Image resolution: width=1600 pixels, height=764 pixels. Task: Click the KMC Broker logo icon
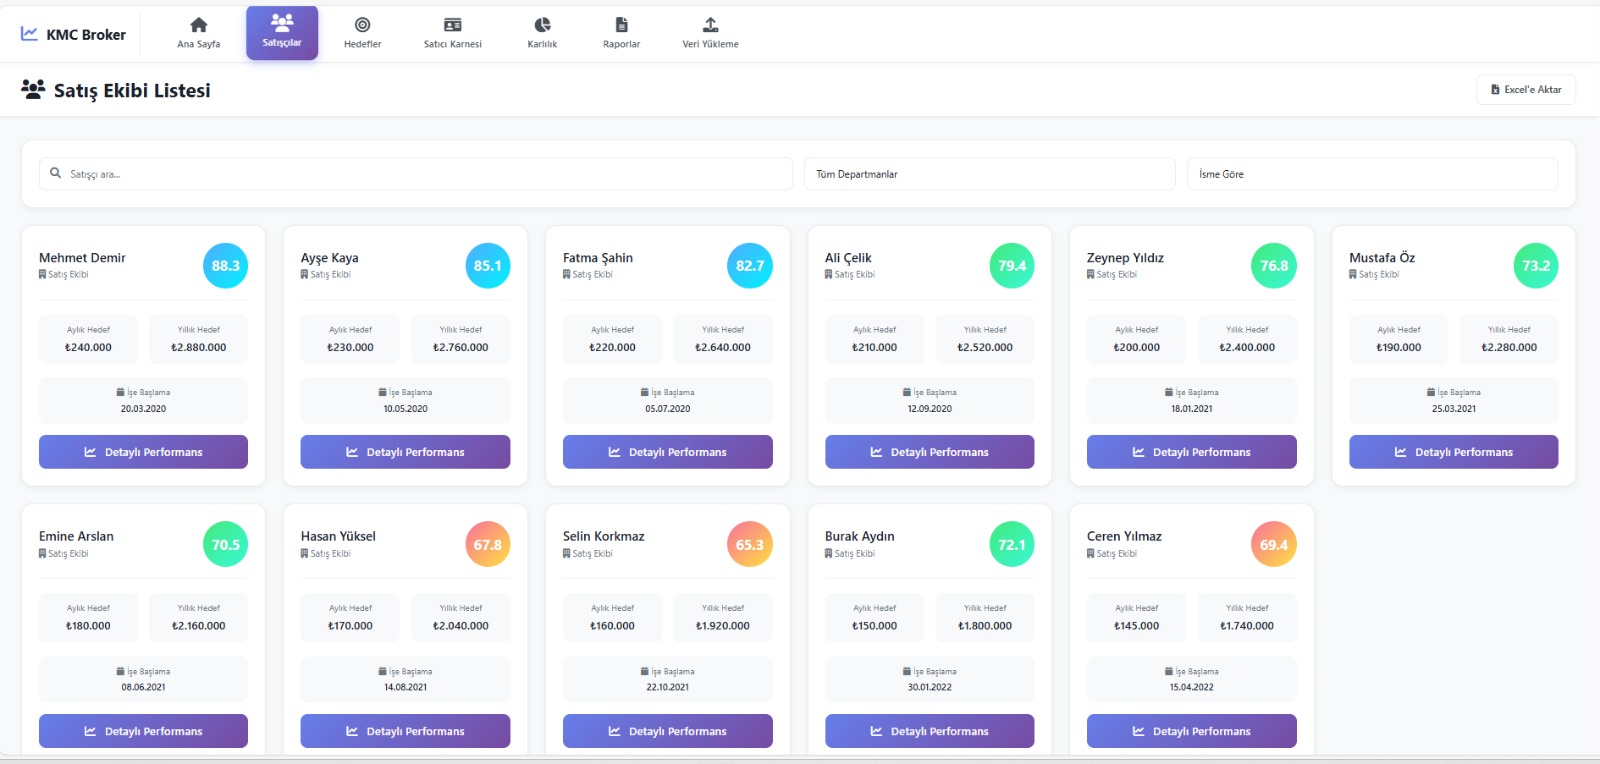point(30,34)
